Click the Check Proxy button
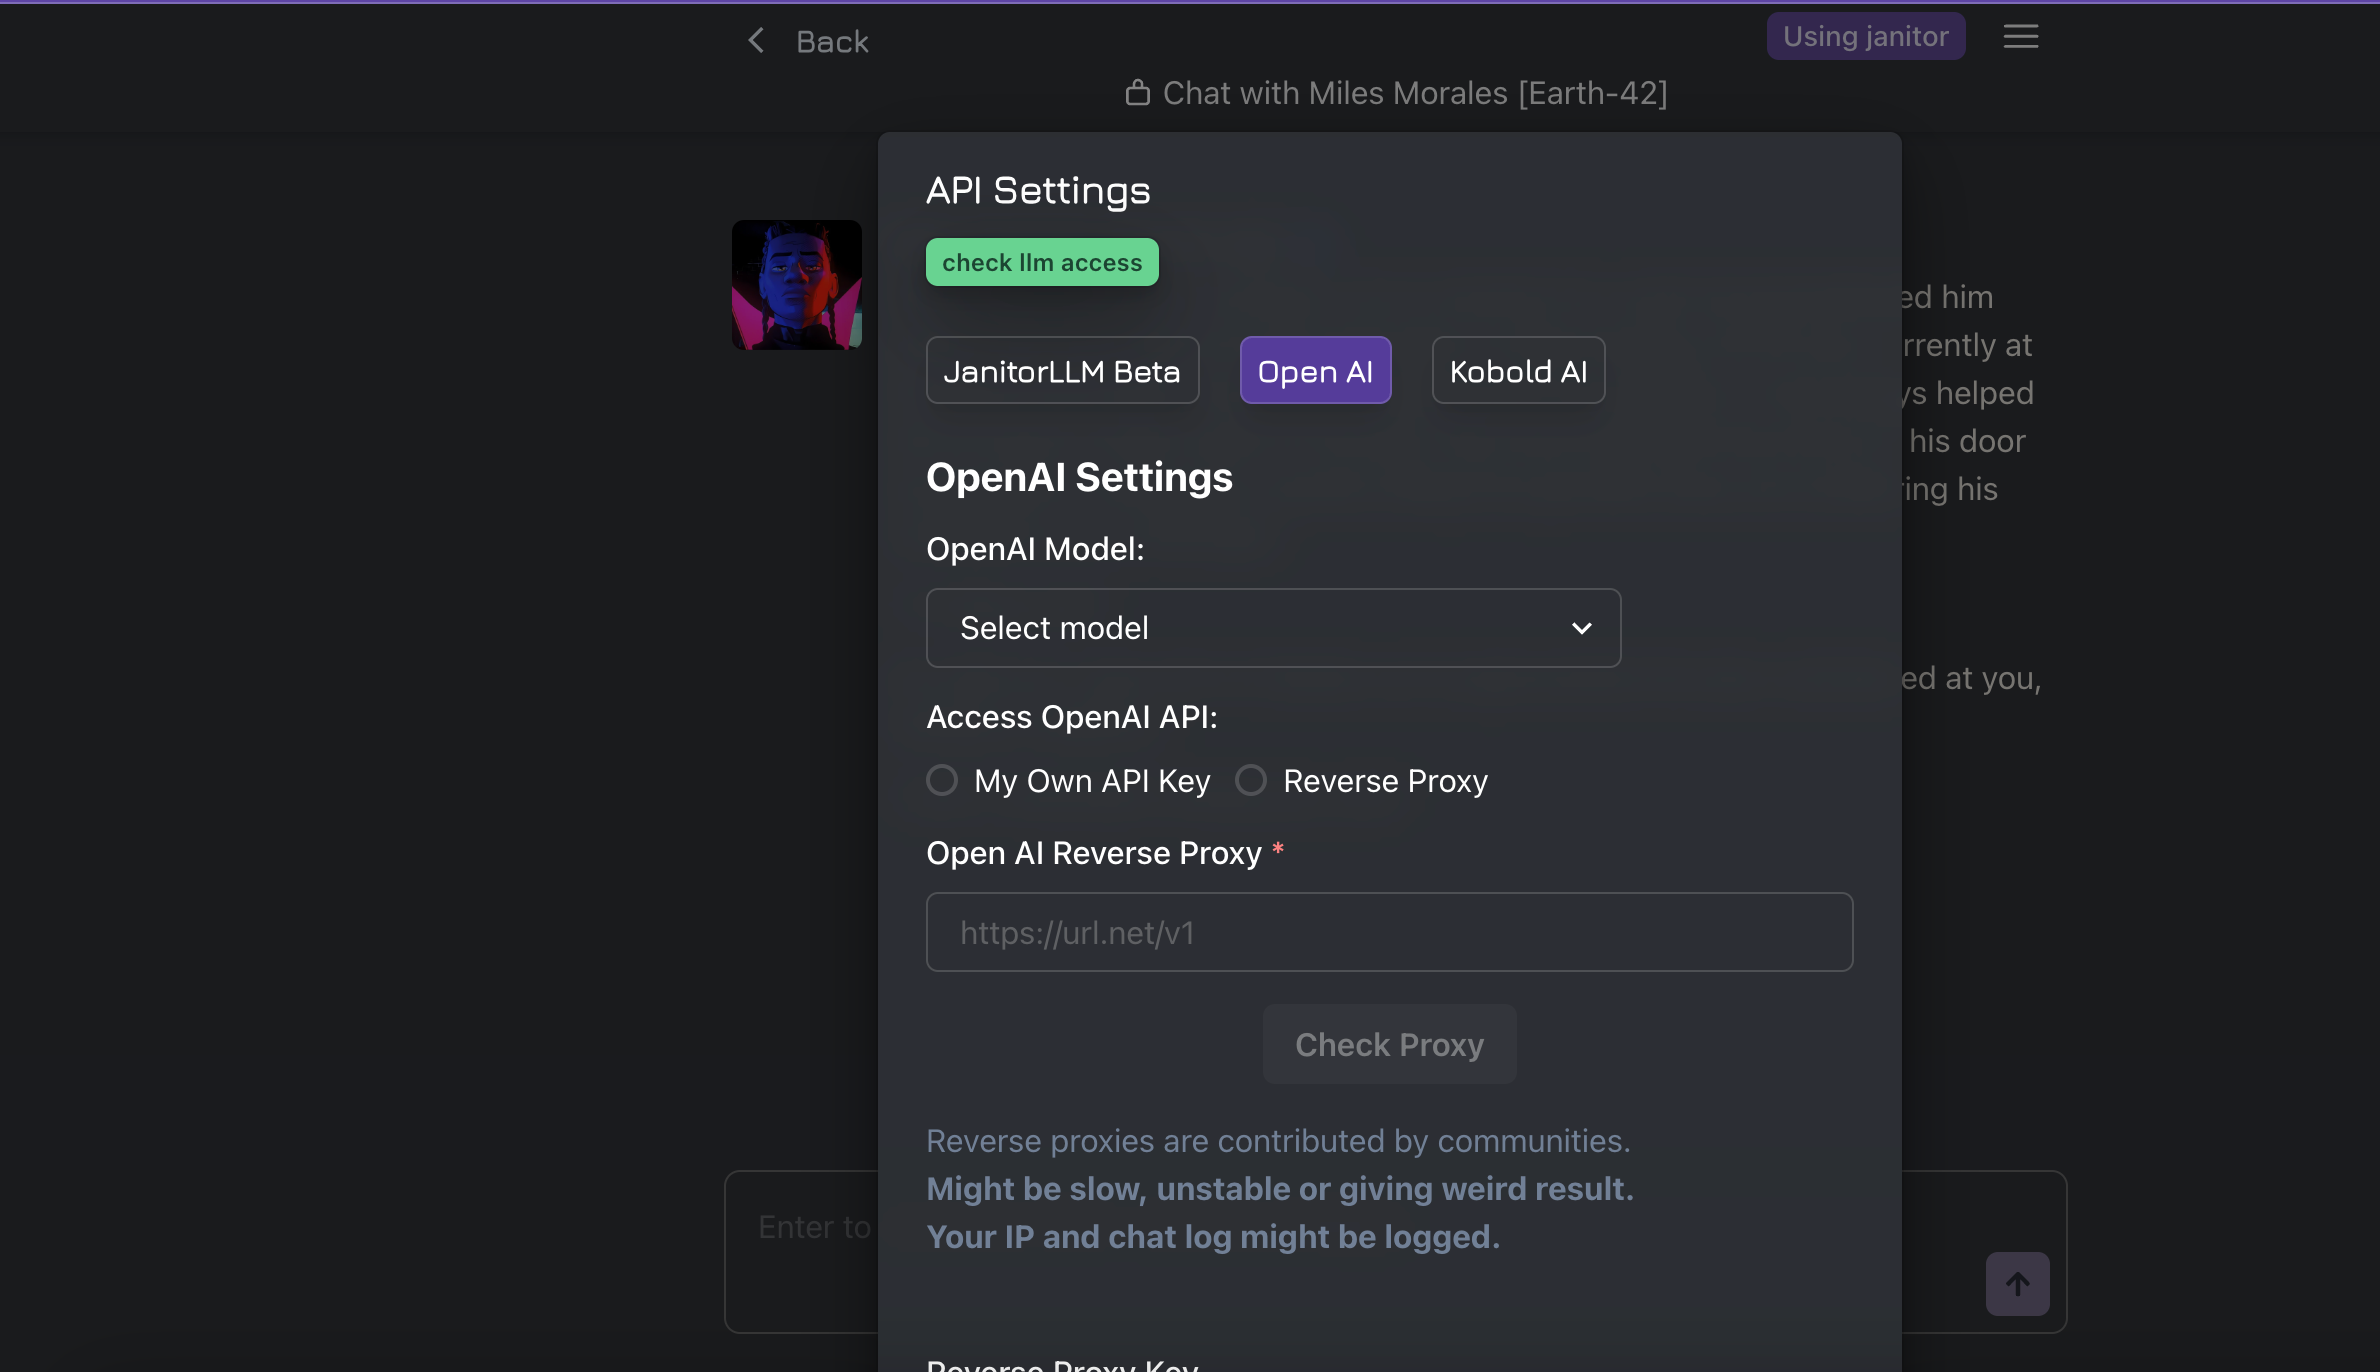This screenshot has height=1372, width=2380. (x=1389, y=1044)
